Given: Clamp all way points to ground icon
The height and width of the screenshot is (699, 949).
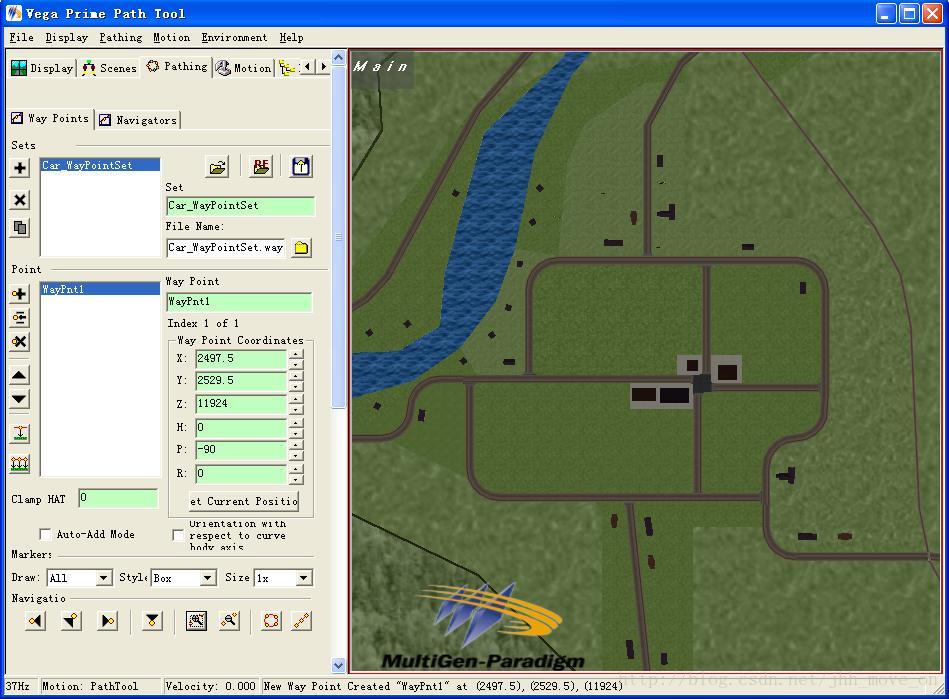Looking at the screenshot, I should [19, 464].
